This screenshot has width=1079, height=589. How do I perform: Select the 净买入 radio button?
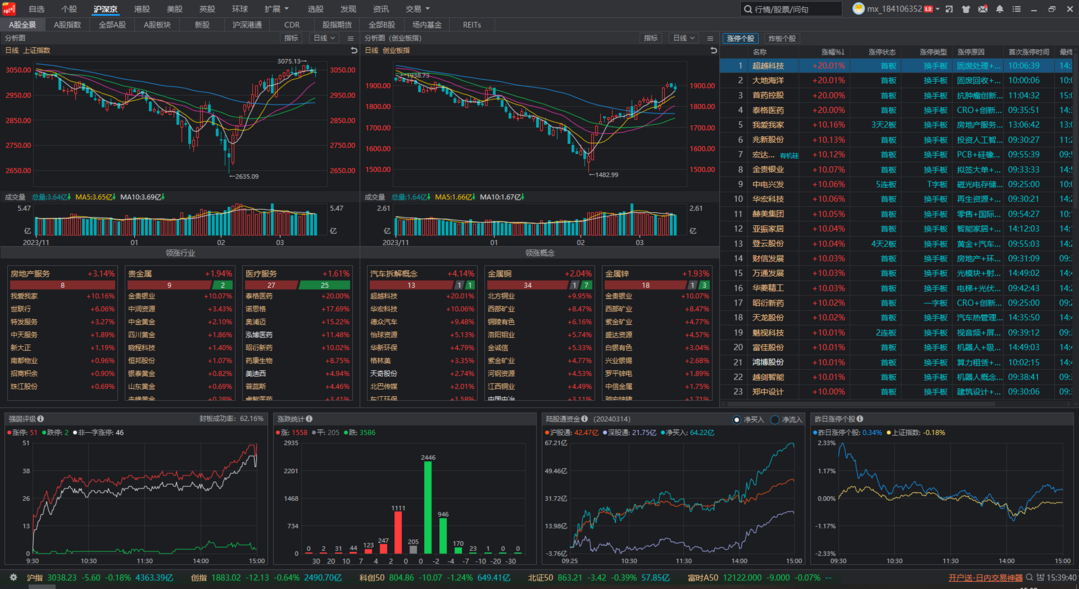tap(736, 419)
